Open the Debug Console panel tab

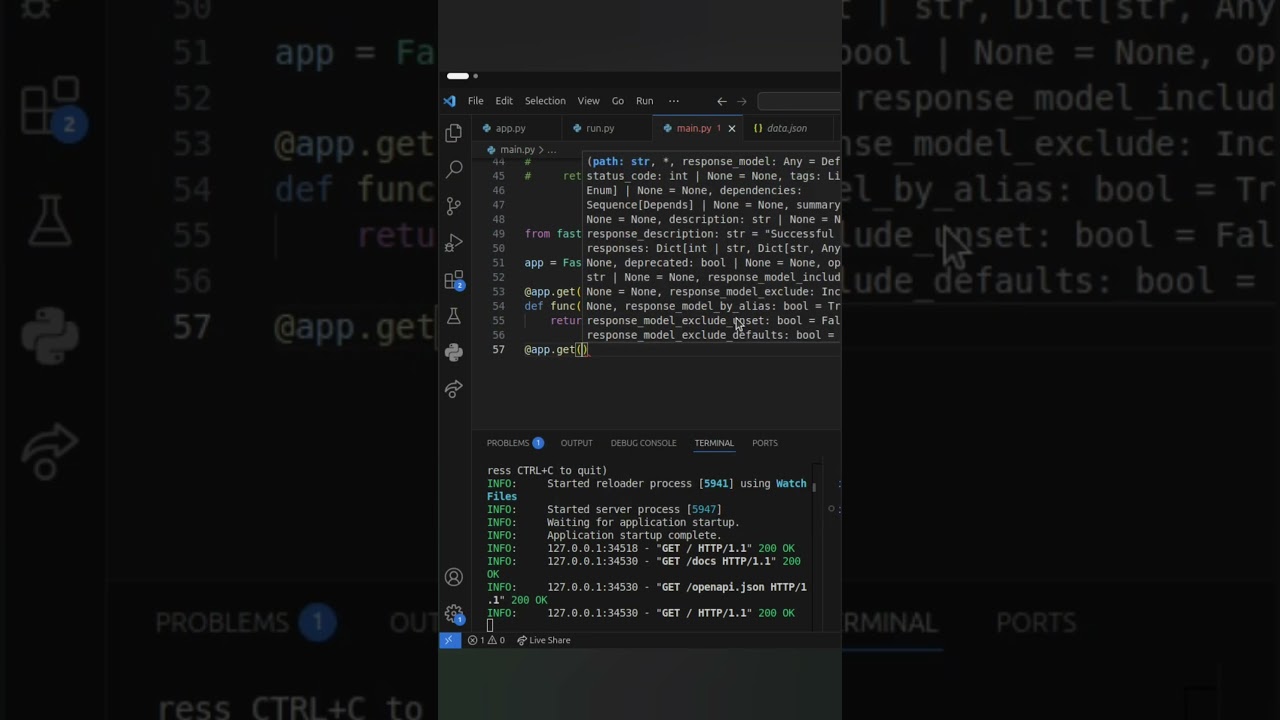point(643,443)
